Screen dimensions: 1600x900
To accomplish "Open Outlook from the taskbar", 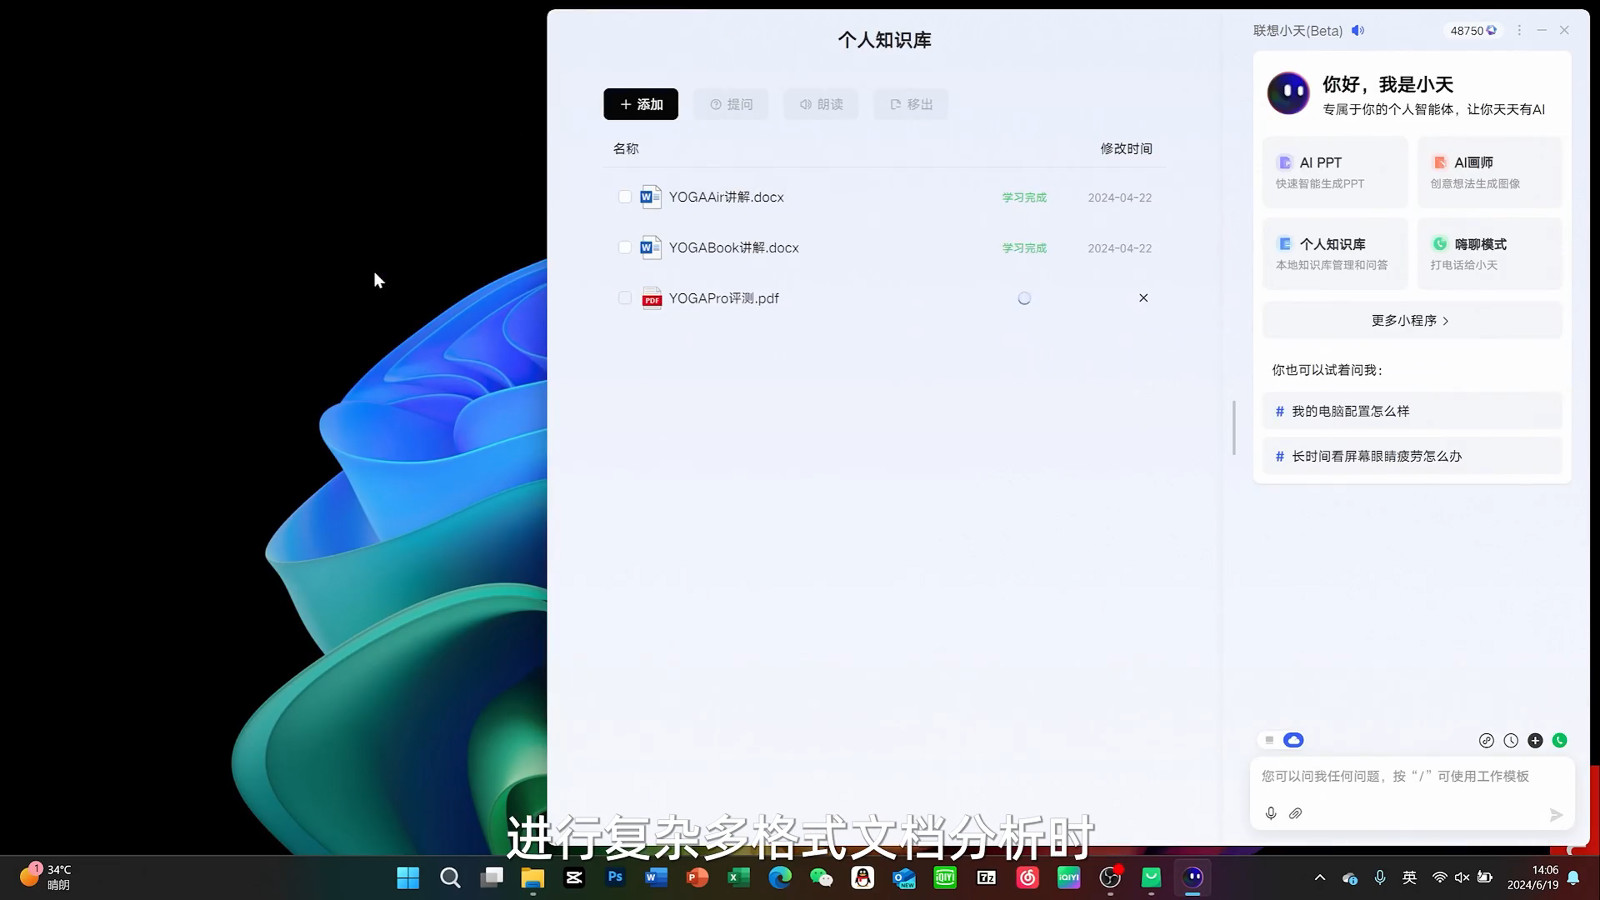I will 904,878.
